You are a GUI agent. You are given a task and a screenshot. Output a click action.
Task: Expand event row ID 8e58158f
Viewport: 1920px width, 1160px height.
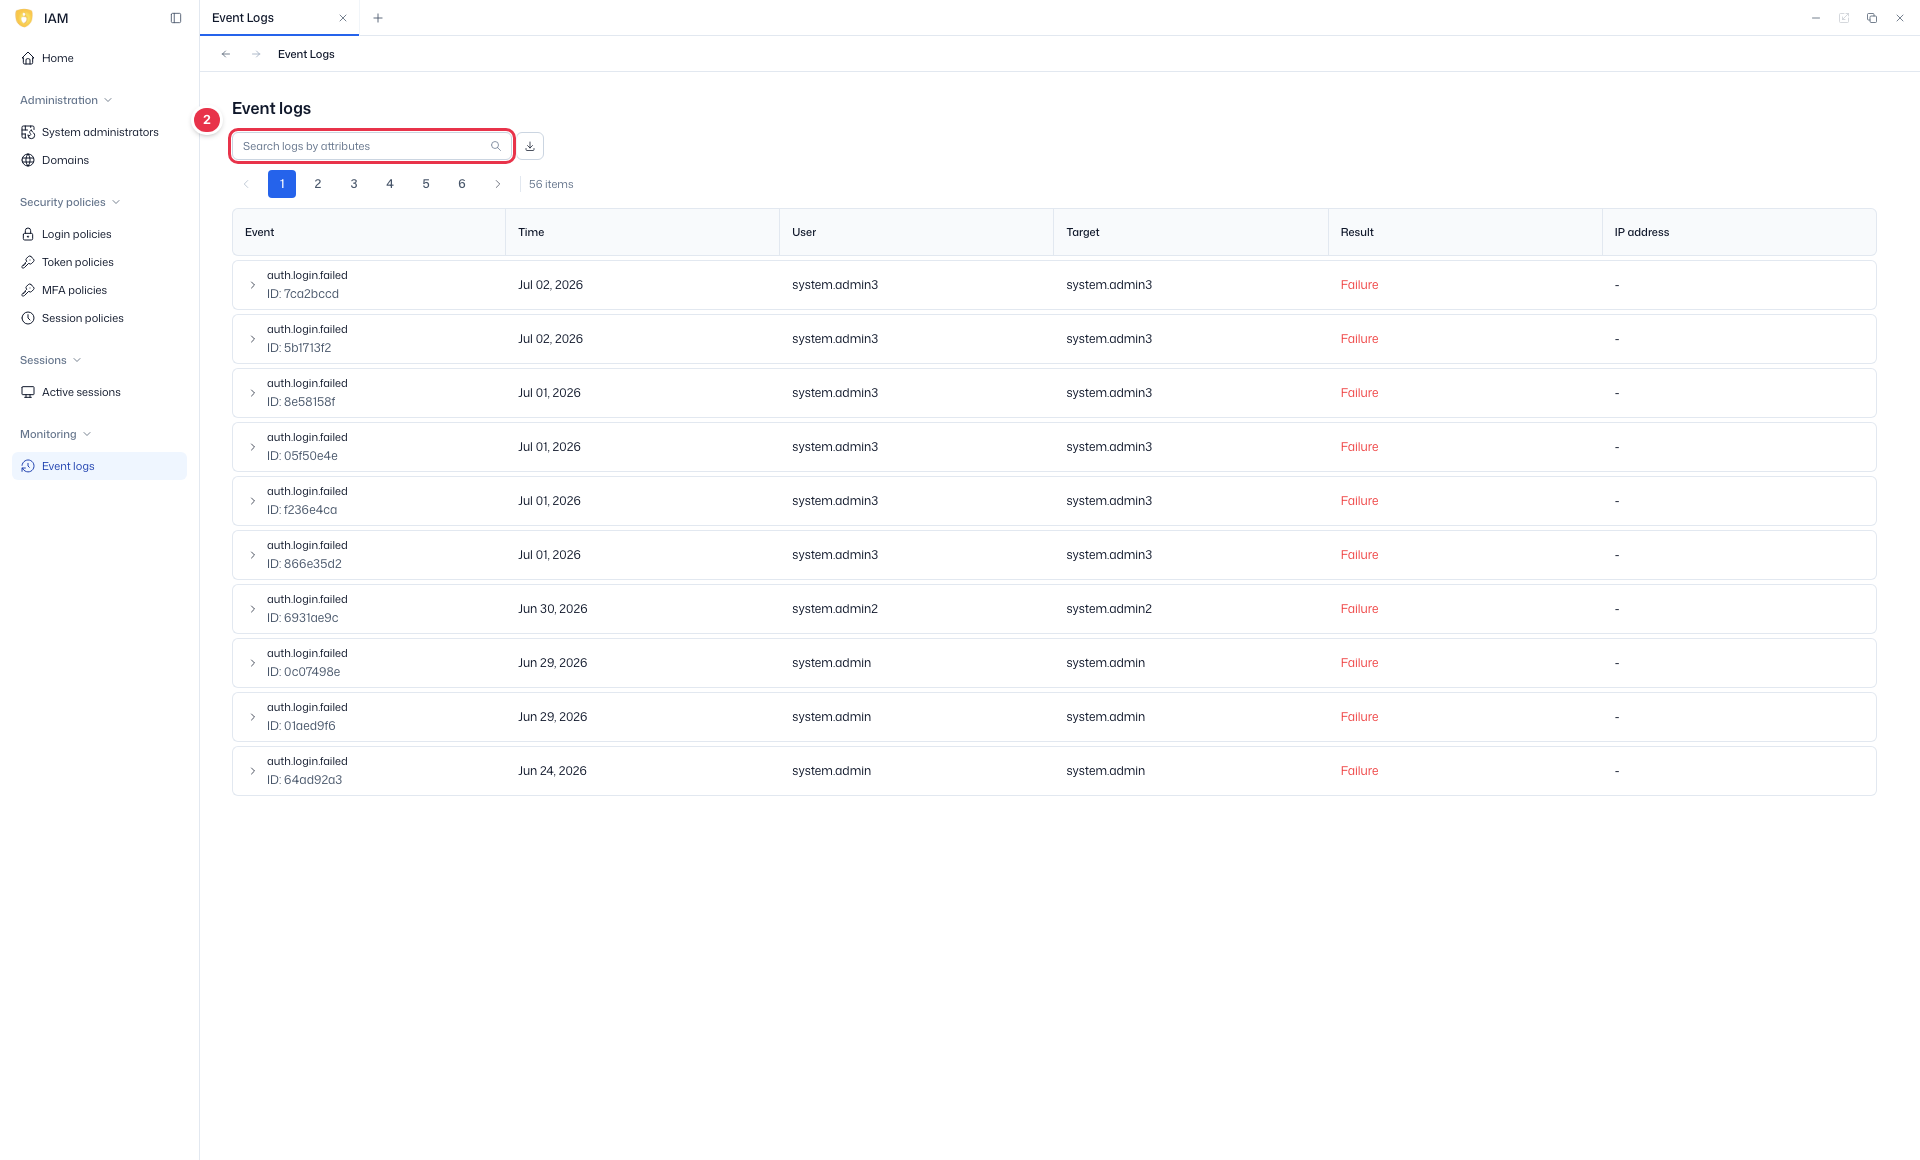(253, 393)
